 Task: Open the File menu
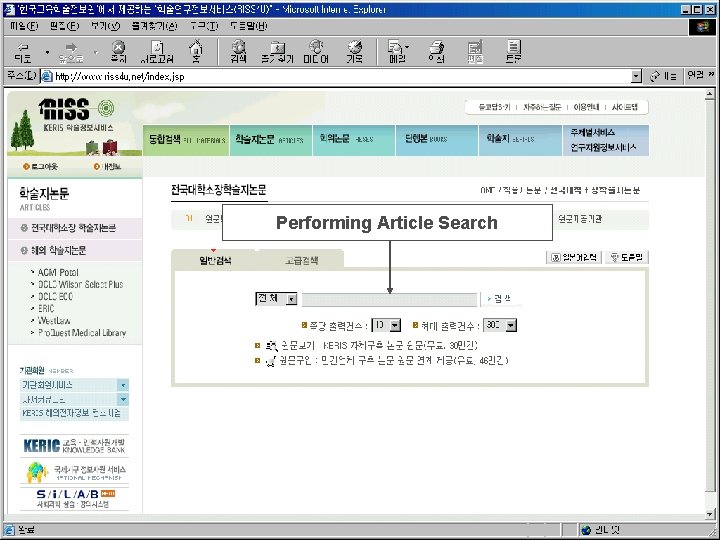coord(23,26)
